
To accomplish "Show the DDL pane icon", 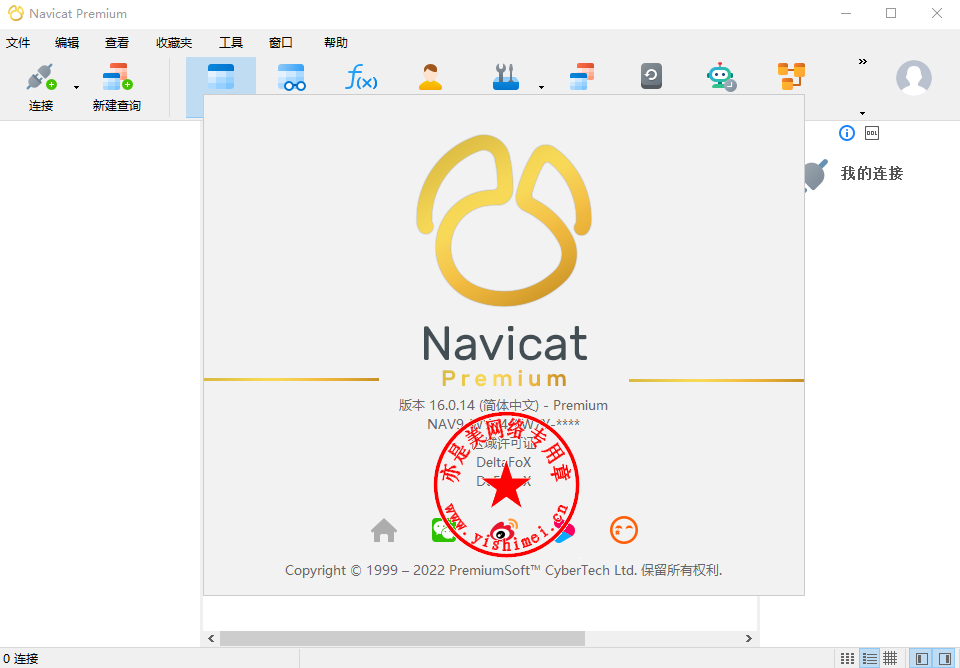I will pyautogui.click(x=872, y=133).
